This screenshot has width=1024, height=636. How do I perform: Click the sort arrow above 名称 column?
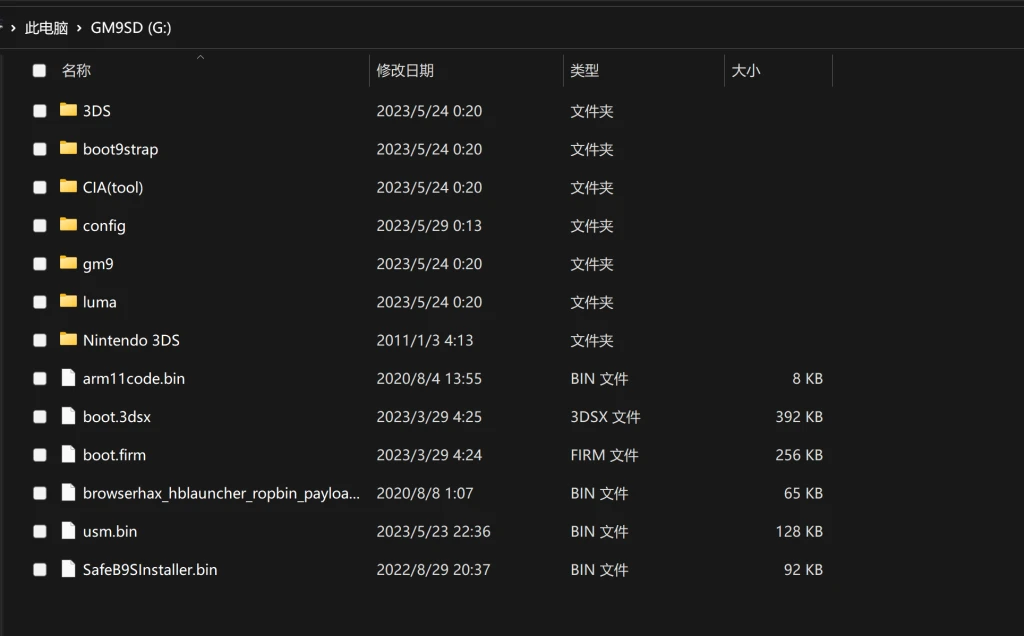tap(200, 57)
